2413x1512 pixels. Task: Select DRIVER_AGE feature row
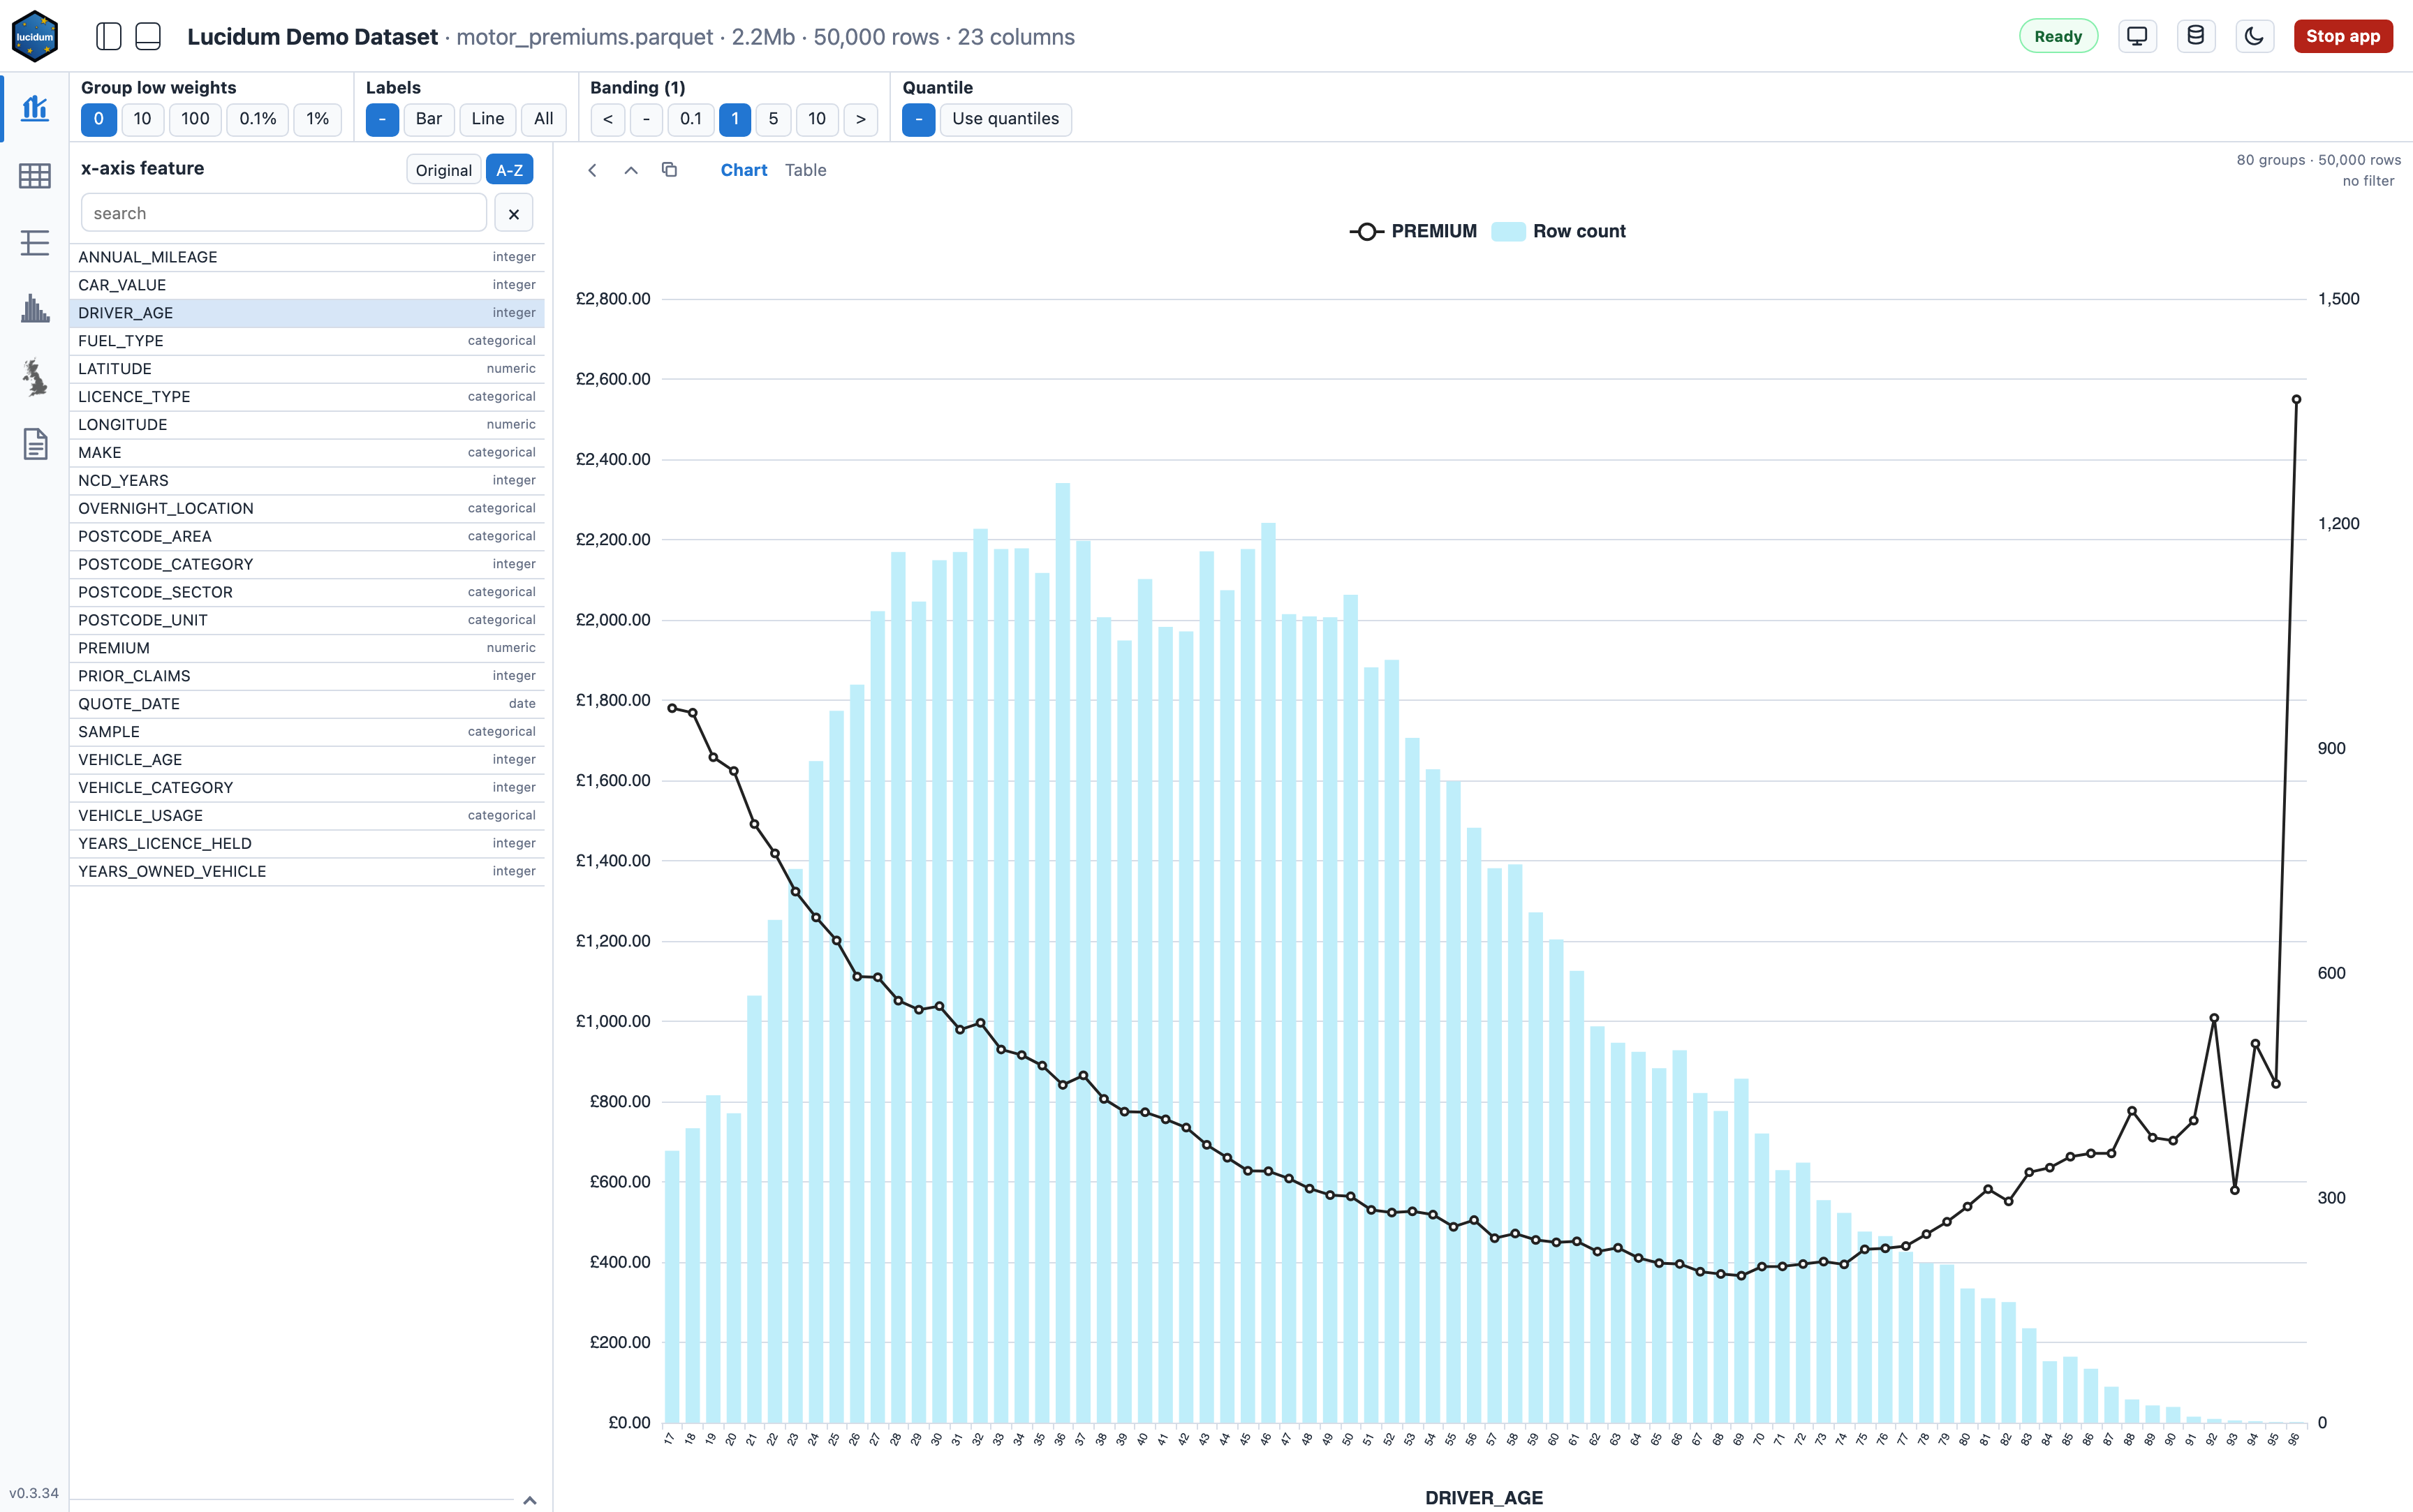pyautogui.click(x=307, y=313)
